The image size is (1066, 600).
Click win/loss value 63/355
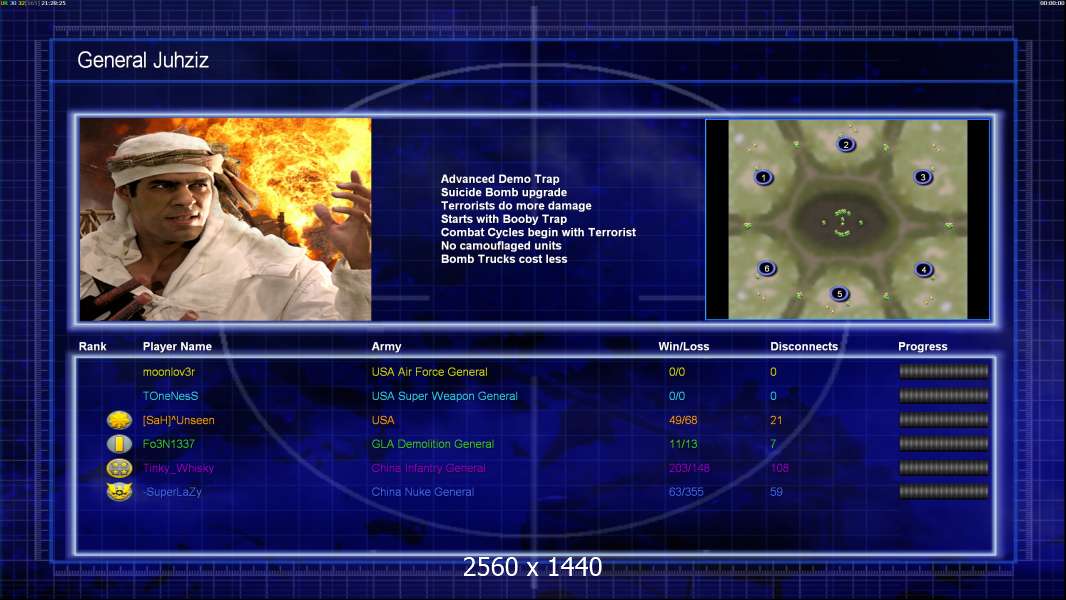coord(686,492)
